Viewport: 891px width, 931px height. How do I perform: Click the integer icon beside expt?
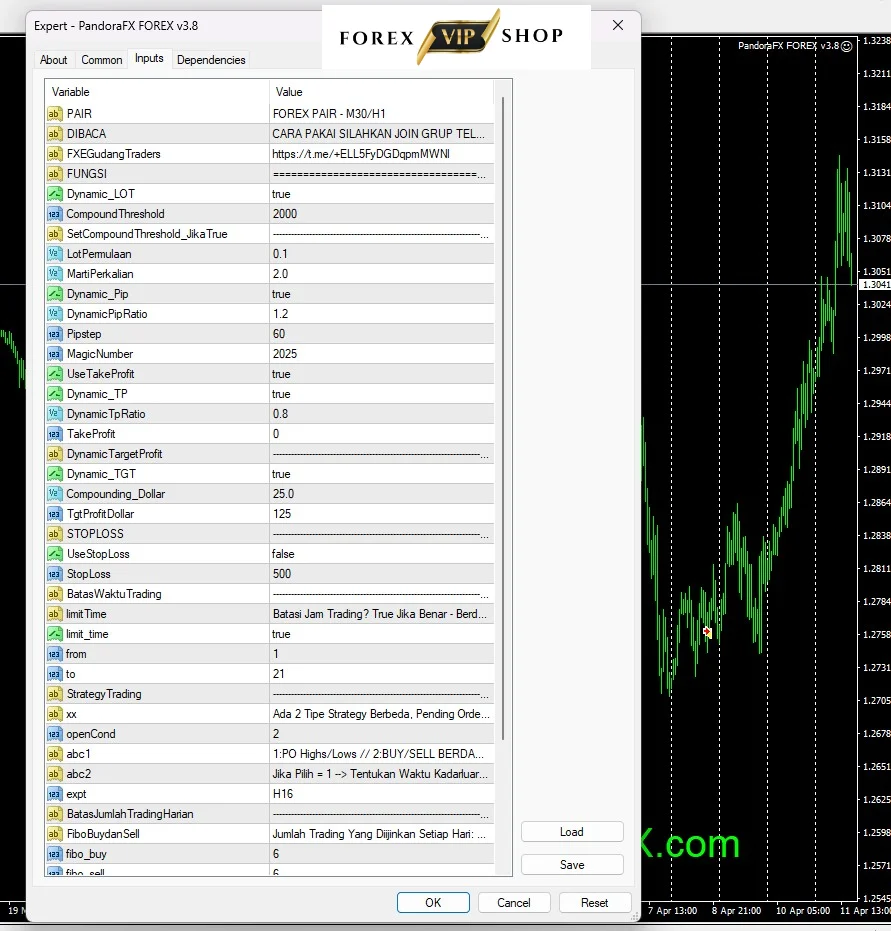[54, 794]
